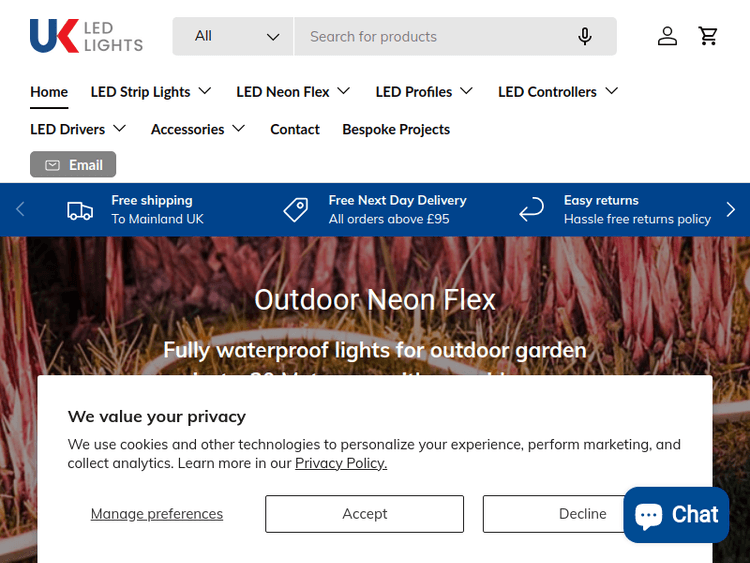Click the previous announcement arrow

[x=20, y=210]
